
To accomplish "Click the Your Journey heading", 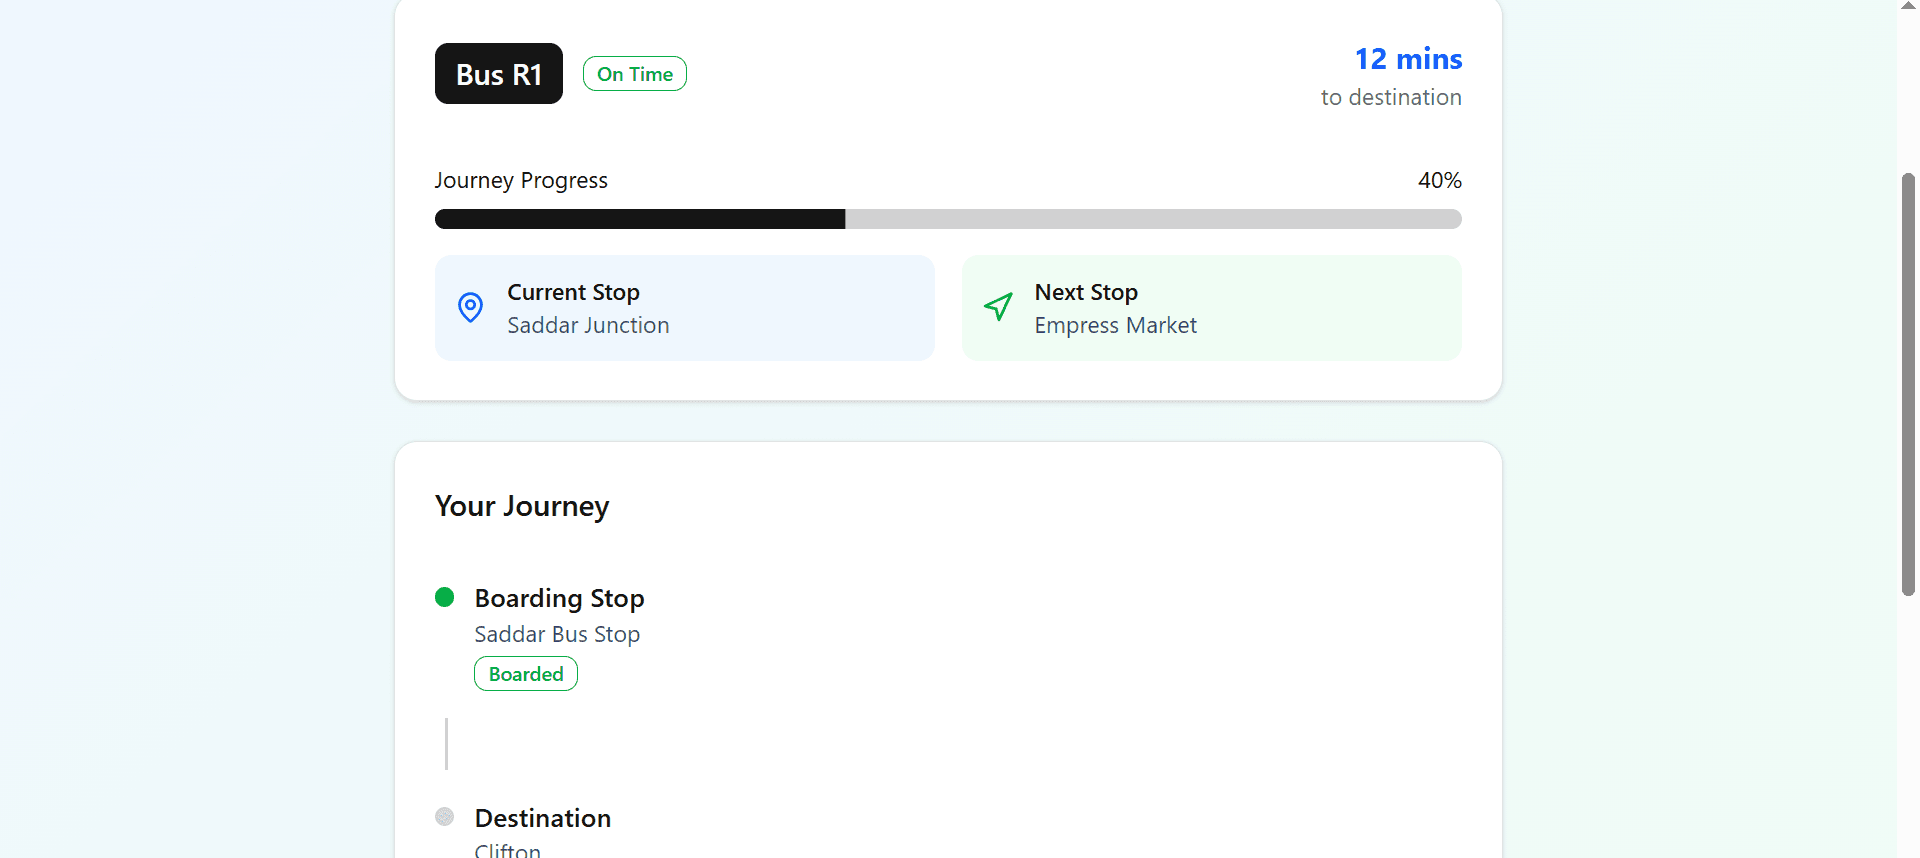I will (522, 506).
